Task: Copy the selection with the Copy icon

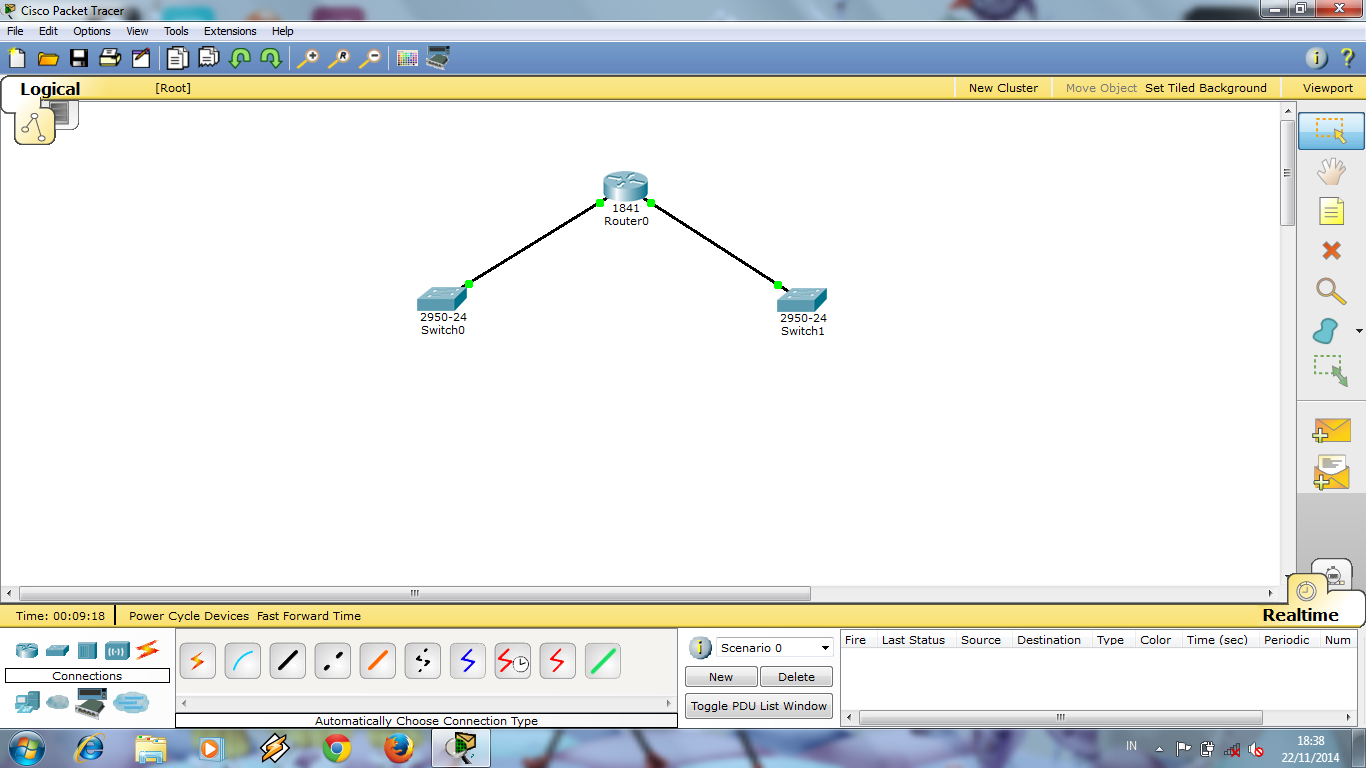Action: pos(177,58)
